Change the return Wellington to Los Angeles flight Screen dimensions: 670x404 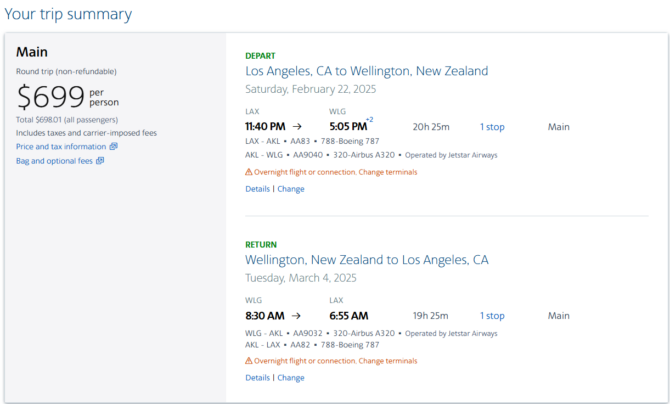291,378
